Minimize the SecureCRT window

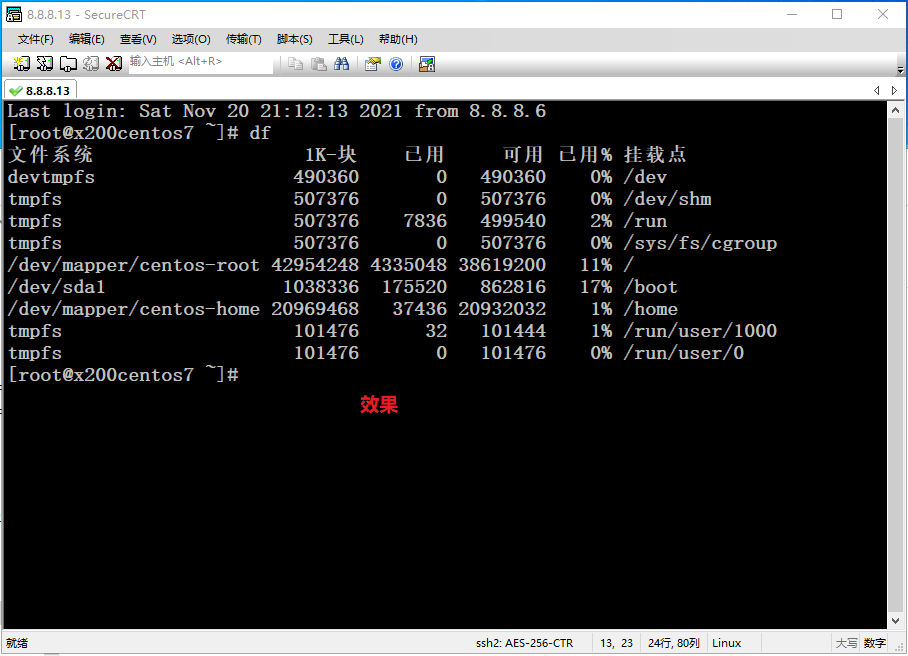tap(792, 14)
